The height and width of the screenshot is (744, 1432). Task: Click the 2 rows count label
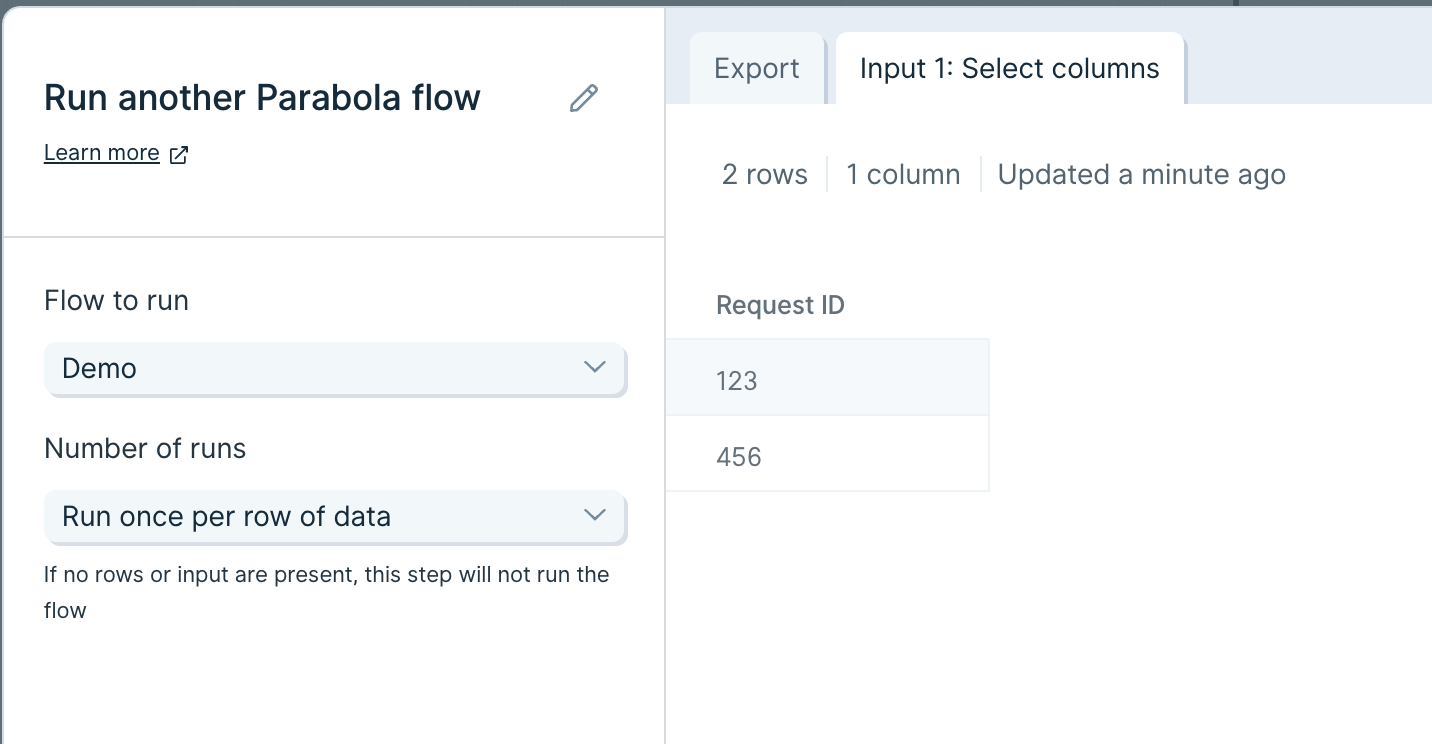764,174
